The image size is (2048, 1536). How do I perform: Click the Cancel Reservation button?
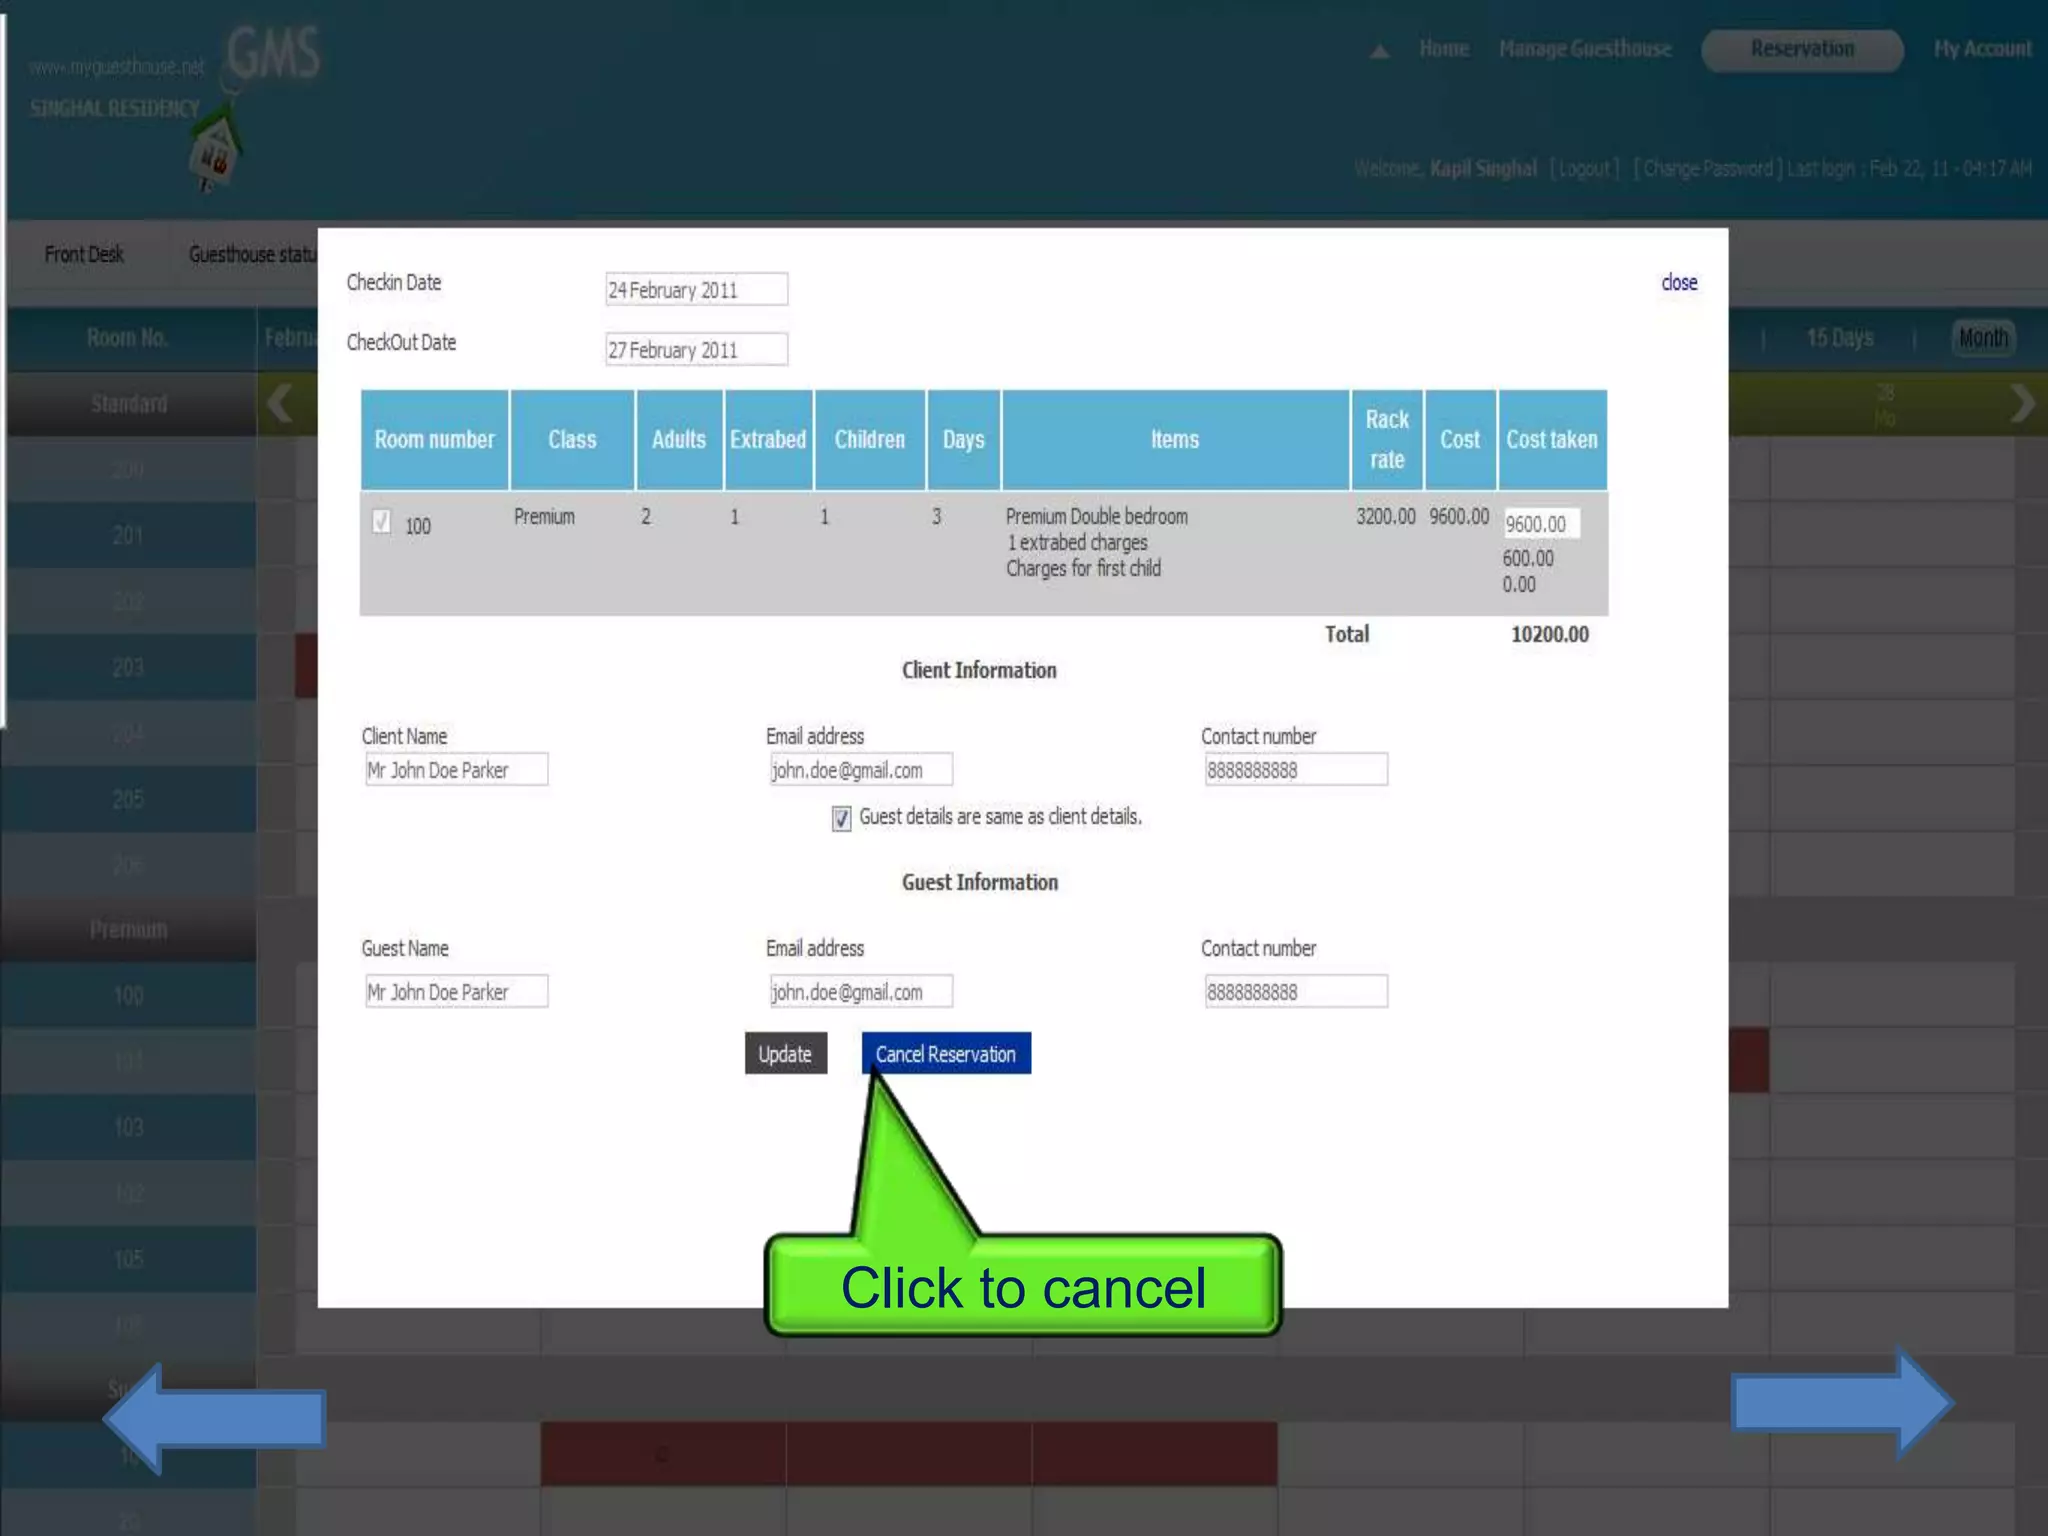946,1054
